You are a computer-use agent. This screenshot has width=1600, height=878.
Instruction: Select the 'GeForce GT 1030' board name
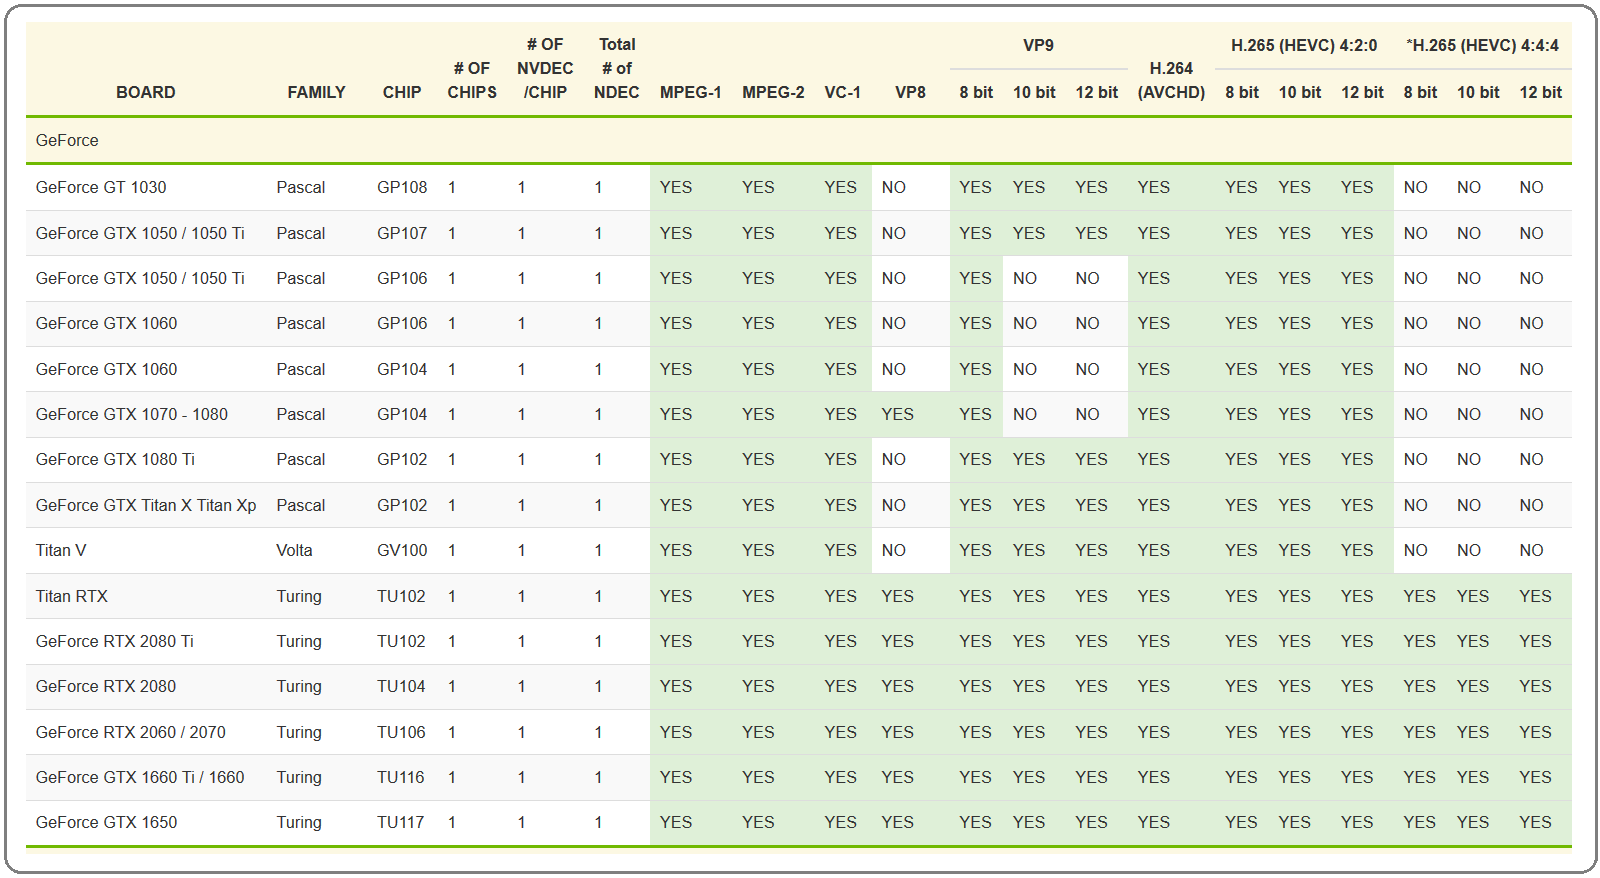pos(101,187)
